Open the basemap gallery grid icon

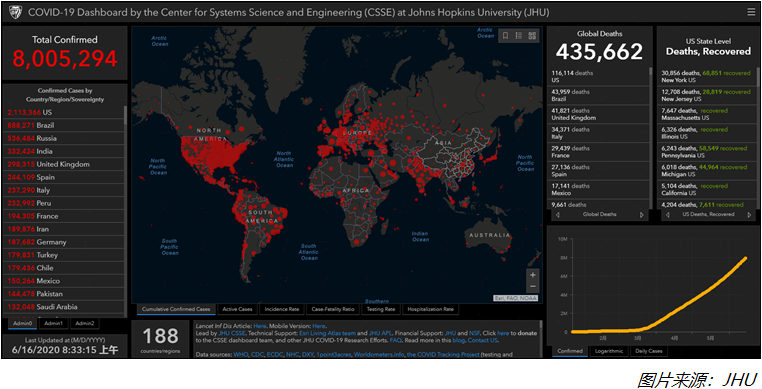(532, 35)
